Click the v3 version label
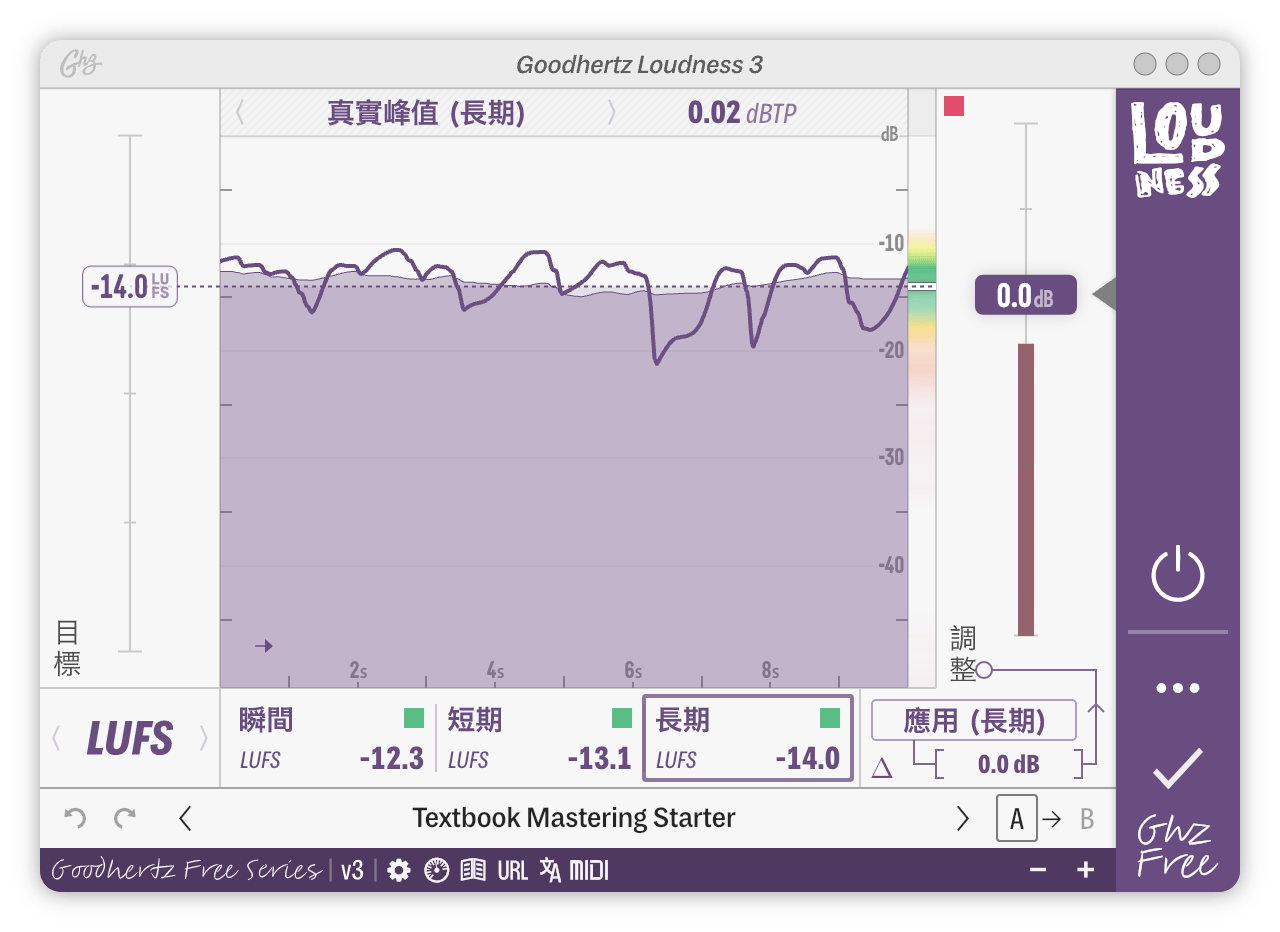Image resolution: width=1280 pixels, height=932 pixels. click(352, 871)
